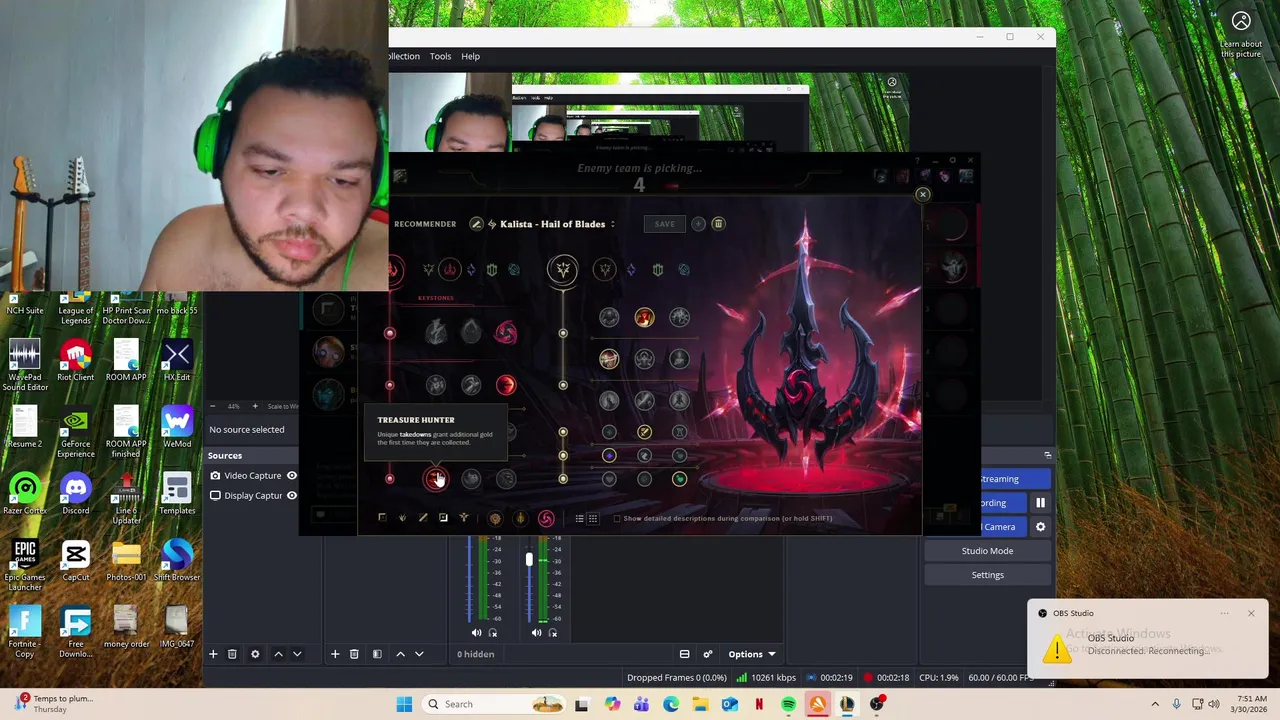Open the Recommender tab

click(425, 224)
